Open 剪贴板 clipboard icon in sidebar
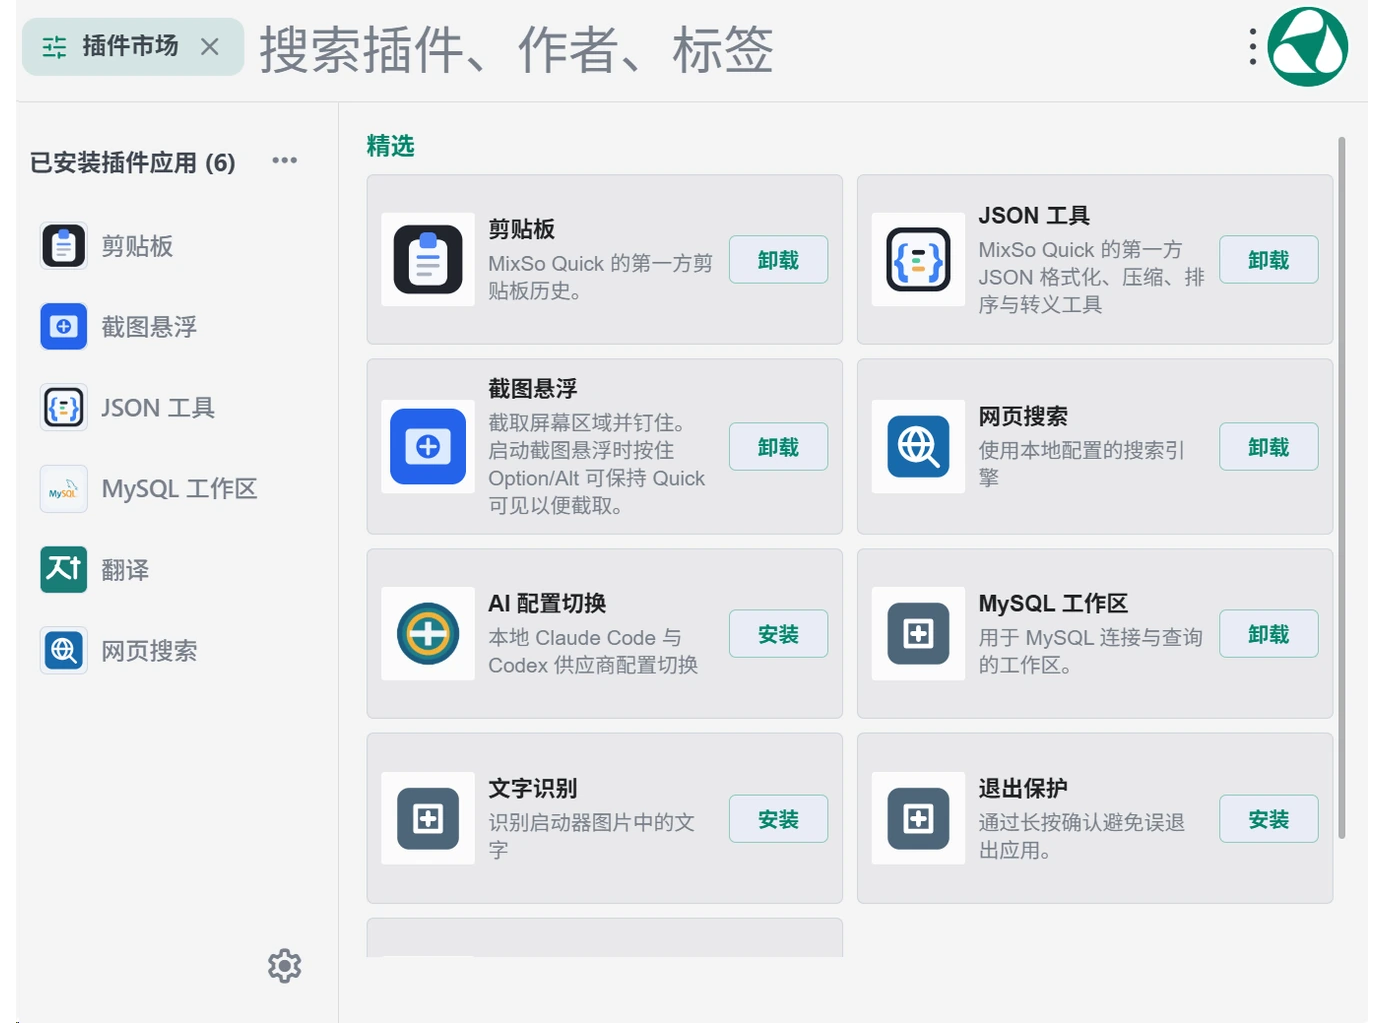Viewport: 1384px width, 1023px height. pos(64,246)
